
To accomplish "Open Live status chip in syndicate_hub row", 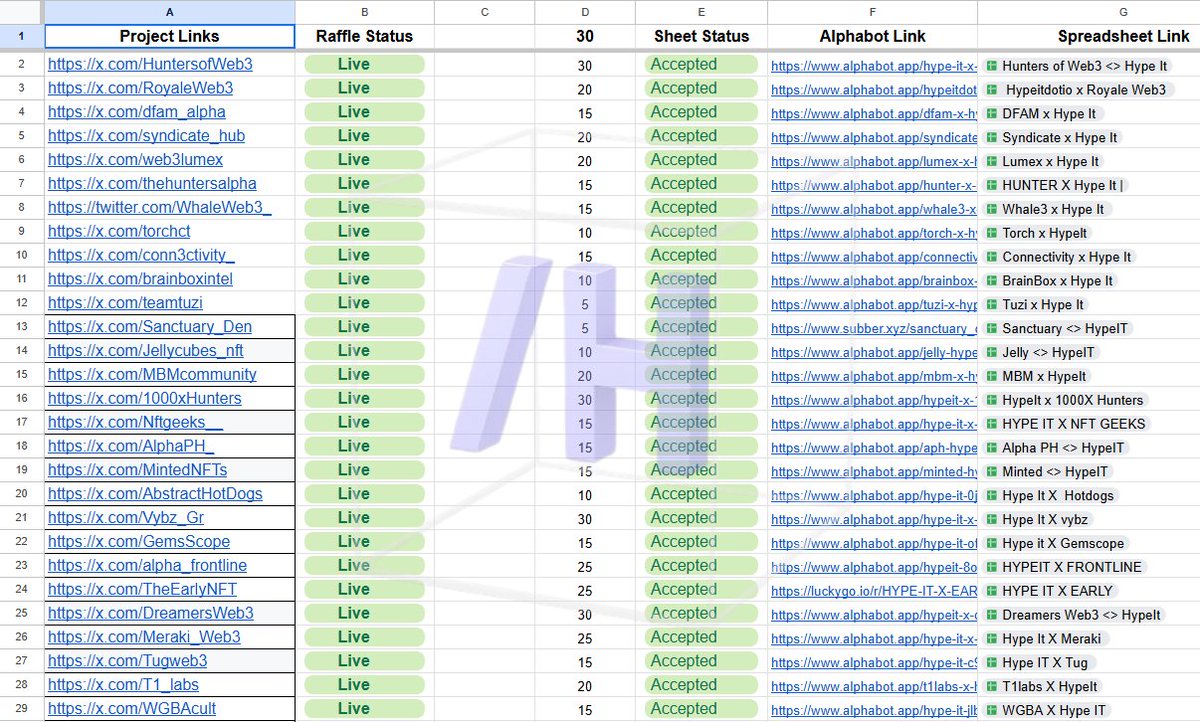I will coord(364,136).
